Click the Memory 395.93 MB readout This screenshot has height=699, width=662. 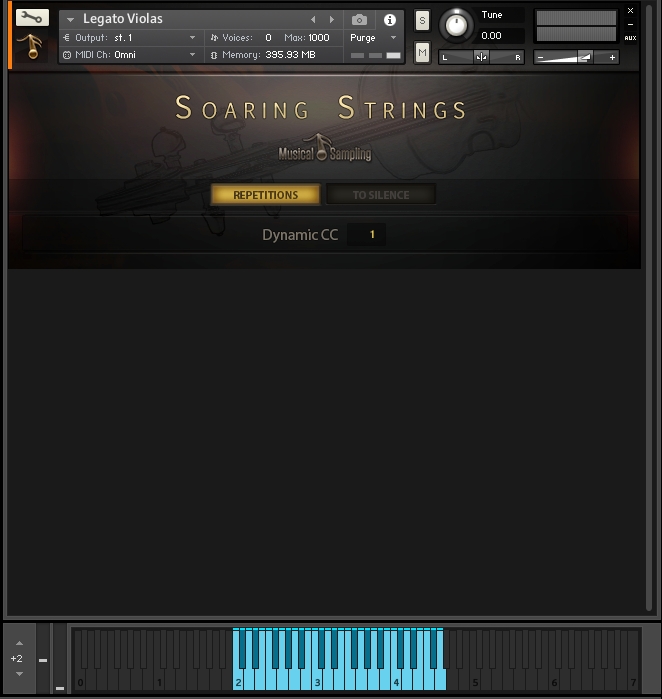tap(290, 55)
